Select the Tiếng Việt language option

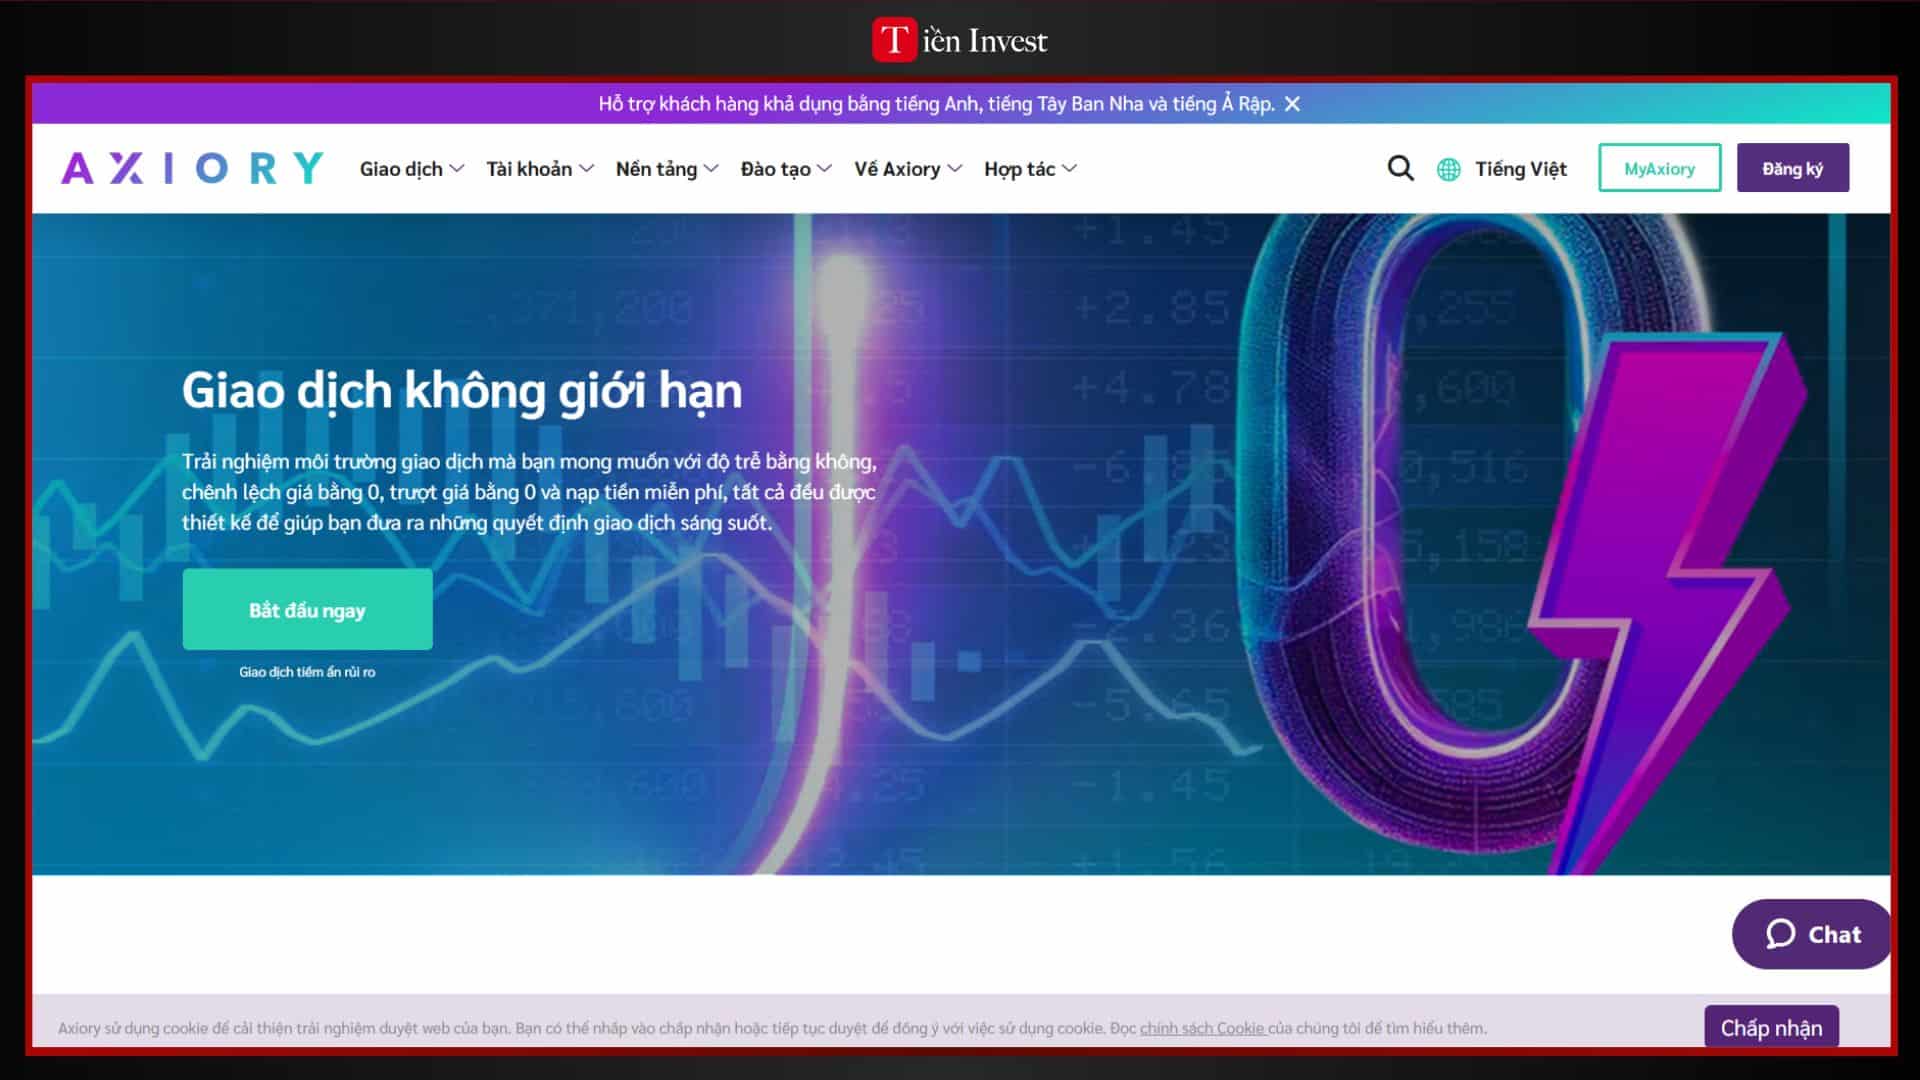[x=1520, y=169]
